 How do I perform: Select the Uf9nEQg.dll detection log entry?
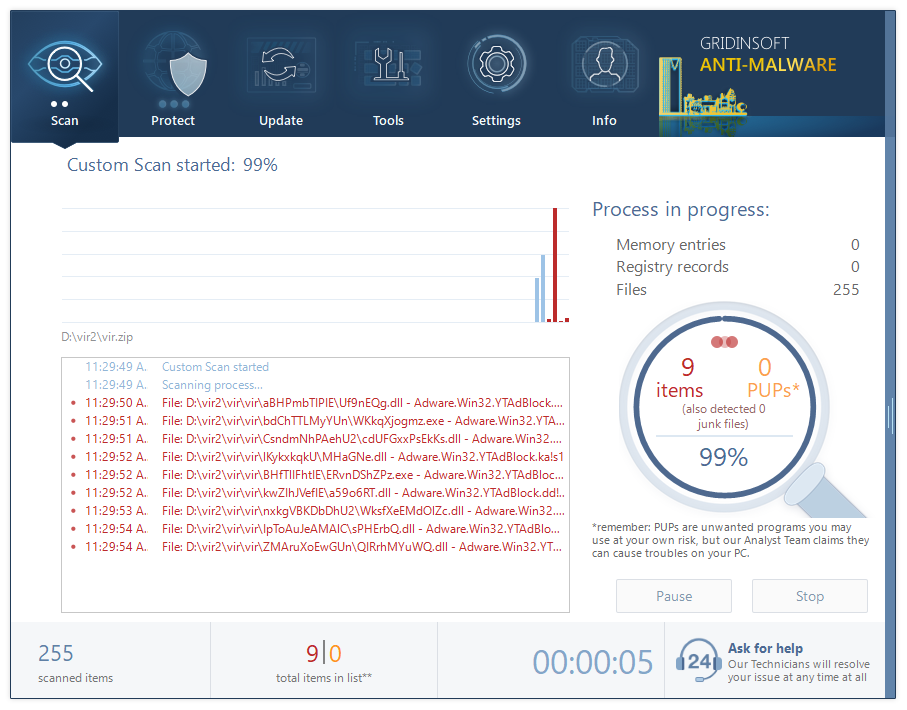[x=364, y=403]
